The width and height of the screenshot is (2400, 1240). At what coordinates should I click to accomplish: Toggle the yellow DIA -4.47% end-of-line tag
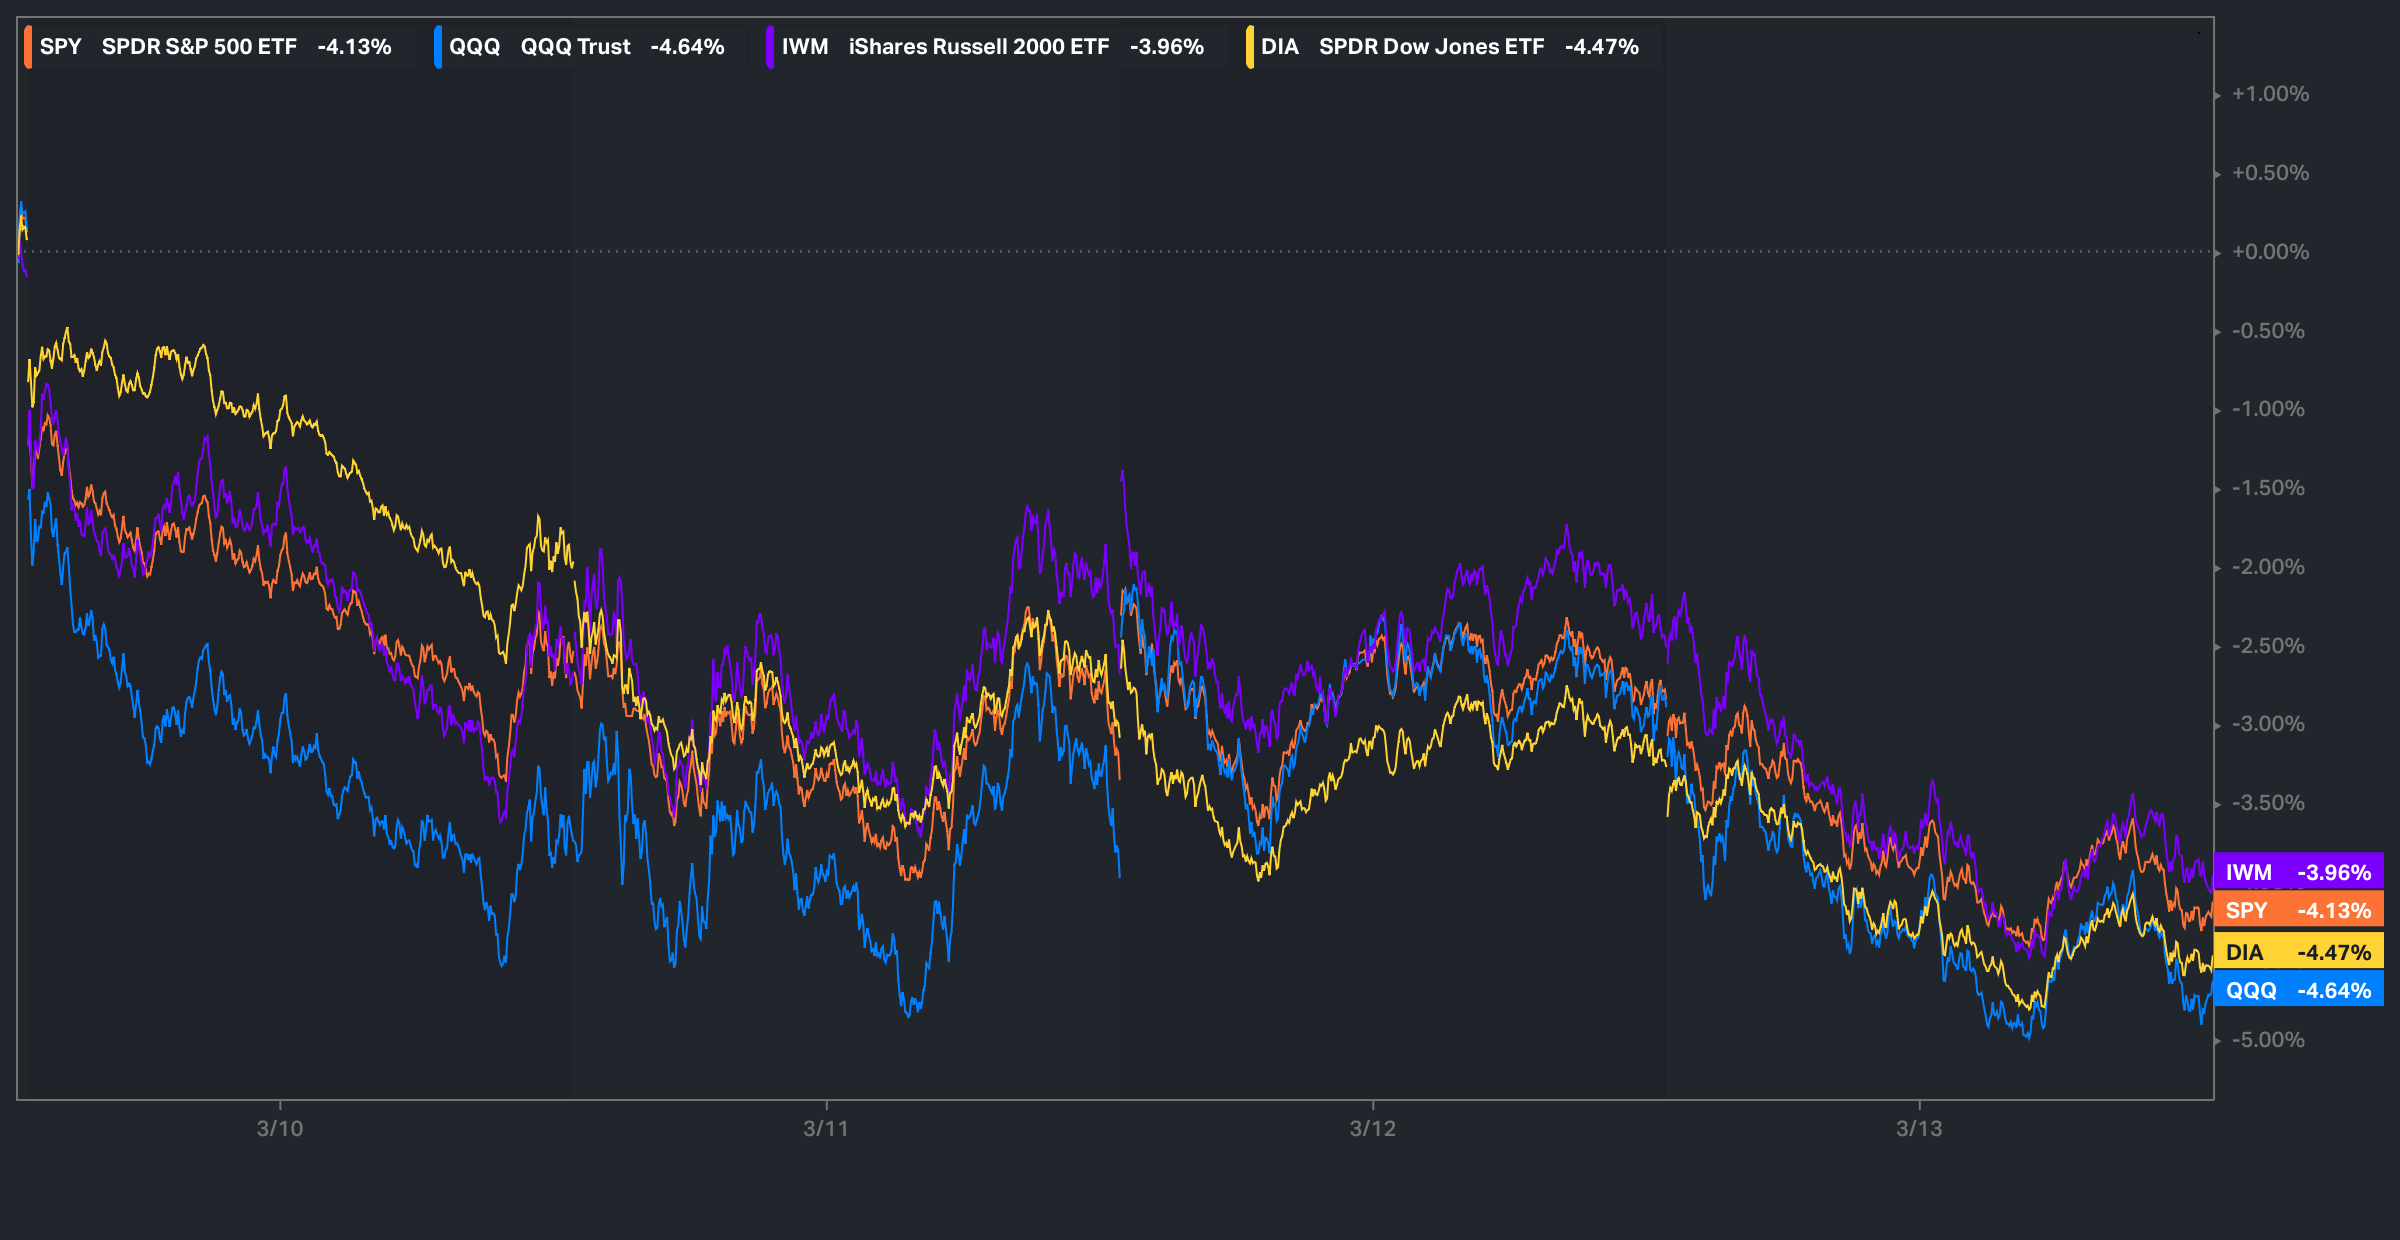point(2298,952)
